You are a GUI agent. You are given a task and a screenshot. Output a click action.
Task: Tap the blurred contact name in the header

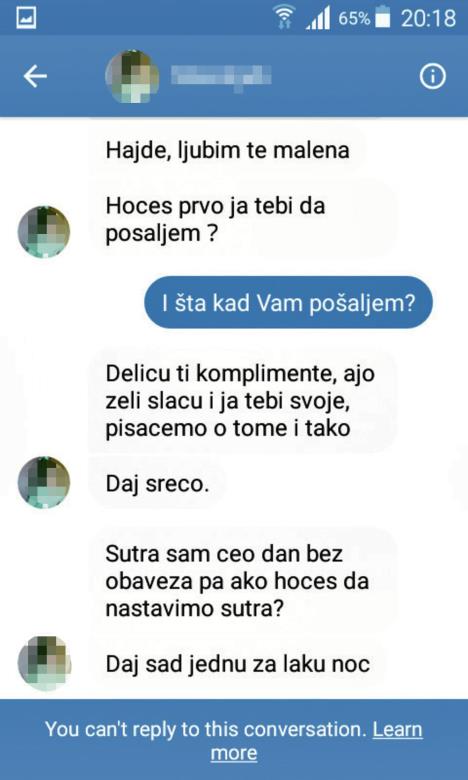[221, 77]
